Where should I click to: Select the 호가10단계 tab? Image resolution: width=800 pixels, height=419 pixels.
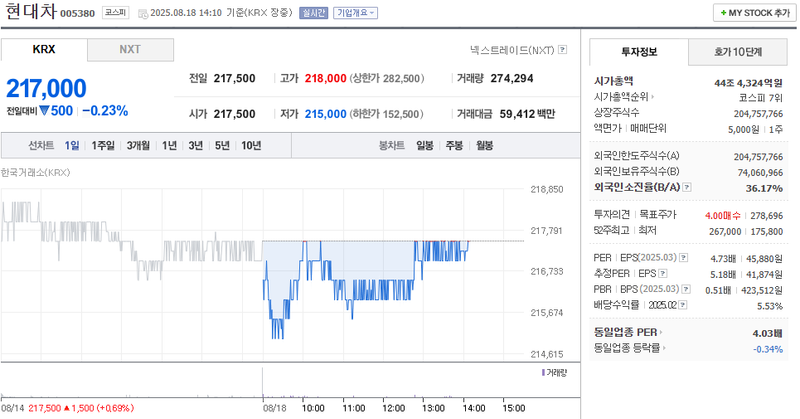(738, 52)
